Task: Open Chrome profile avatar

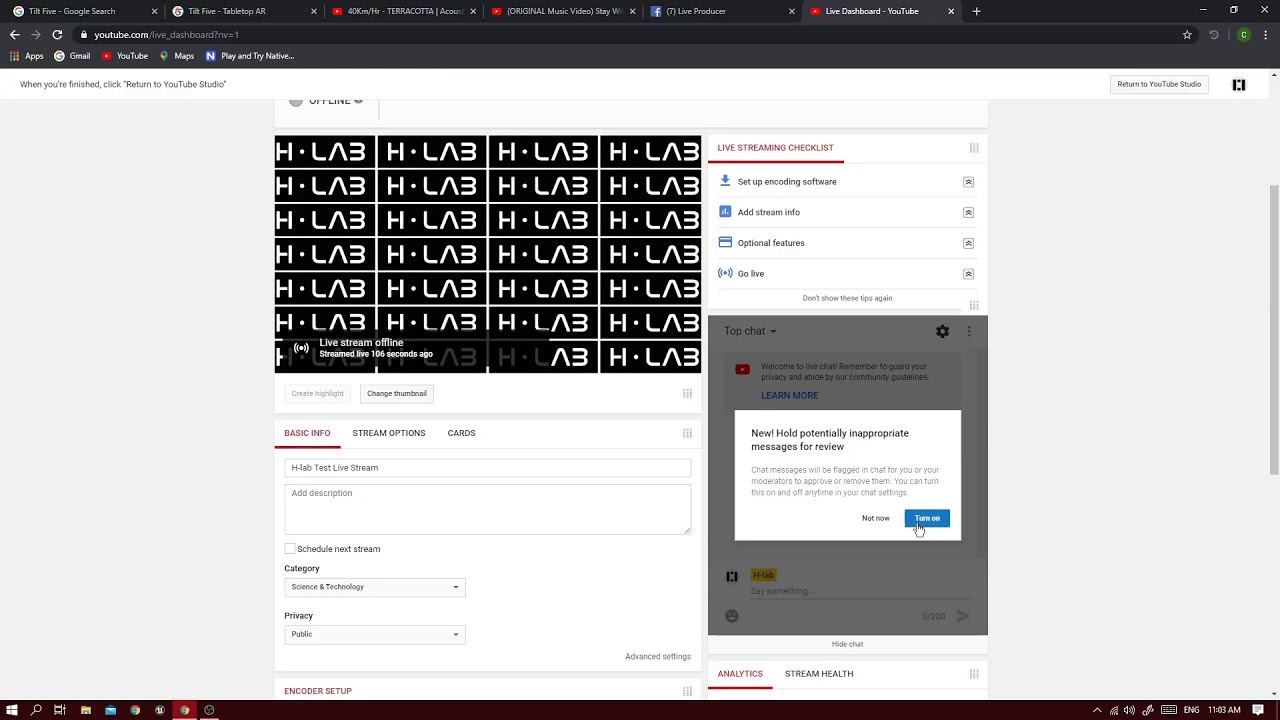Action: click(x=1244, y=34)
